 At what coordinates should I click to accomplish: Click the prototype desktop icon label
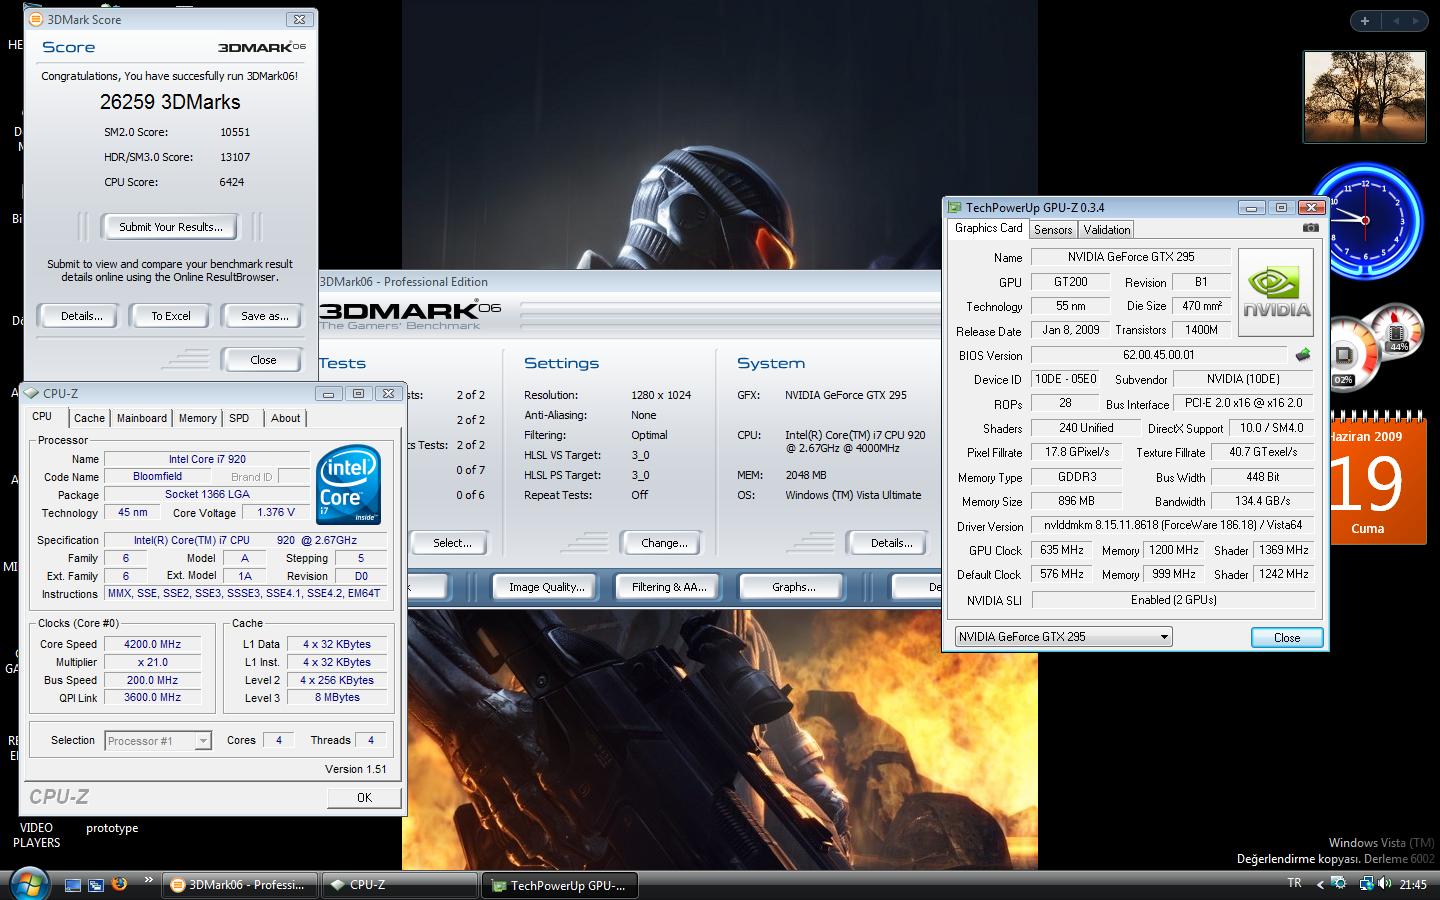pyautogui.click(x=112, y=828)
